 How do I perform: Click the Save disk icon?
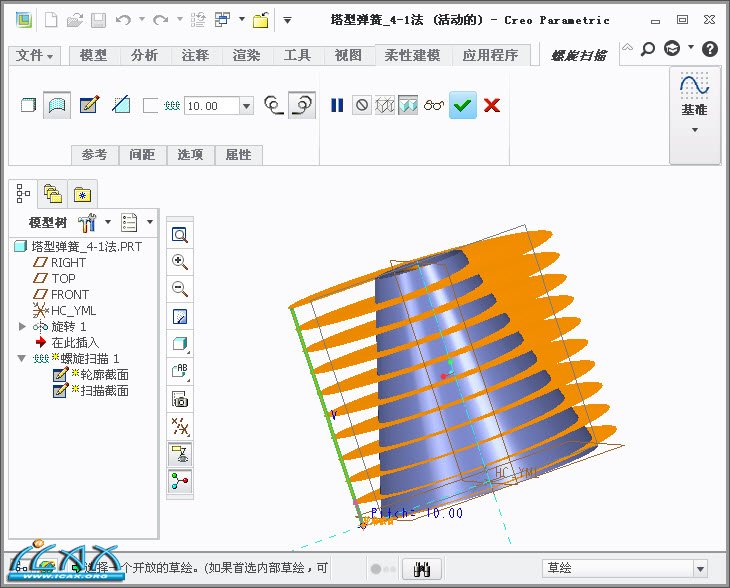point(98,20)
